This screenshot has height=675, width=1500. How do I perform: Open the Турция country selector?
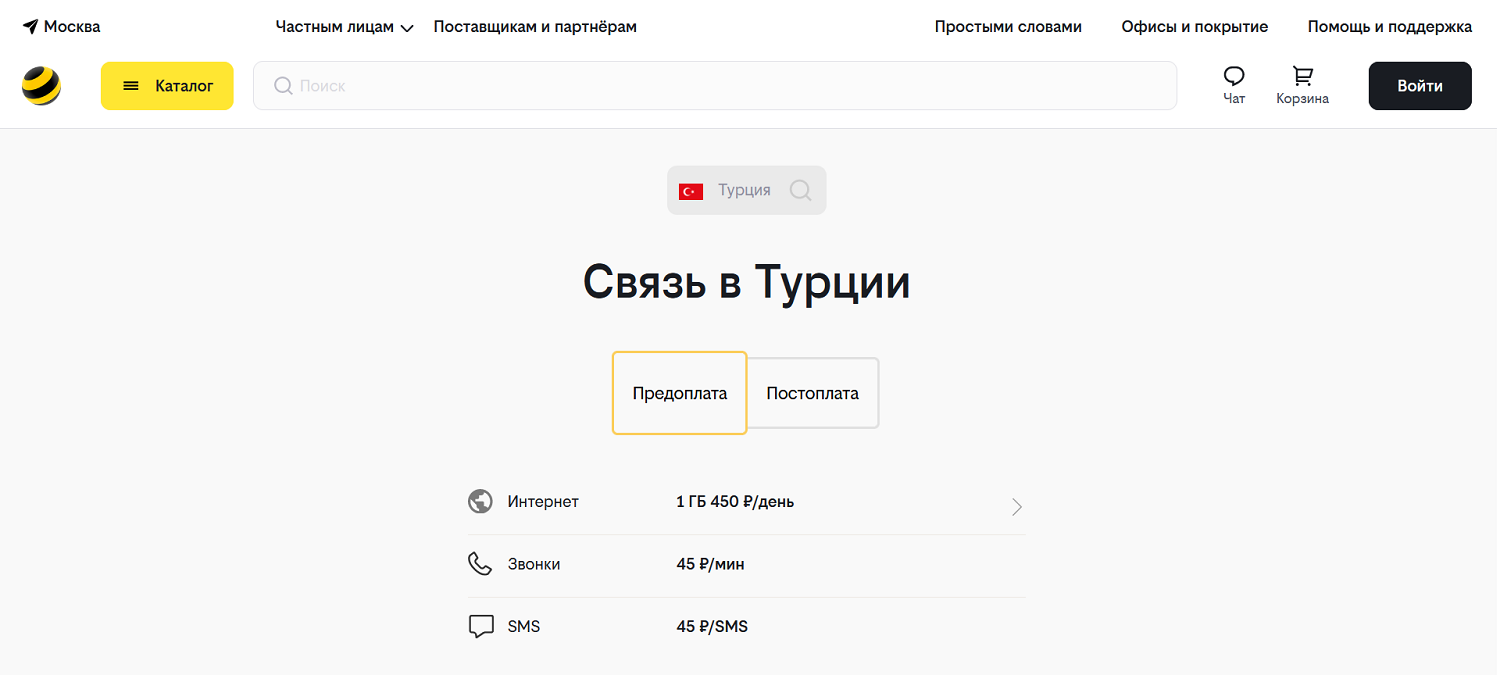747,190
